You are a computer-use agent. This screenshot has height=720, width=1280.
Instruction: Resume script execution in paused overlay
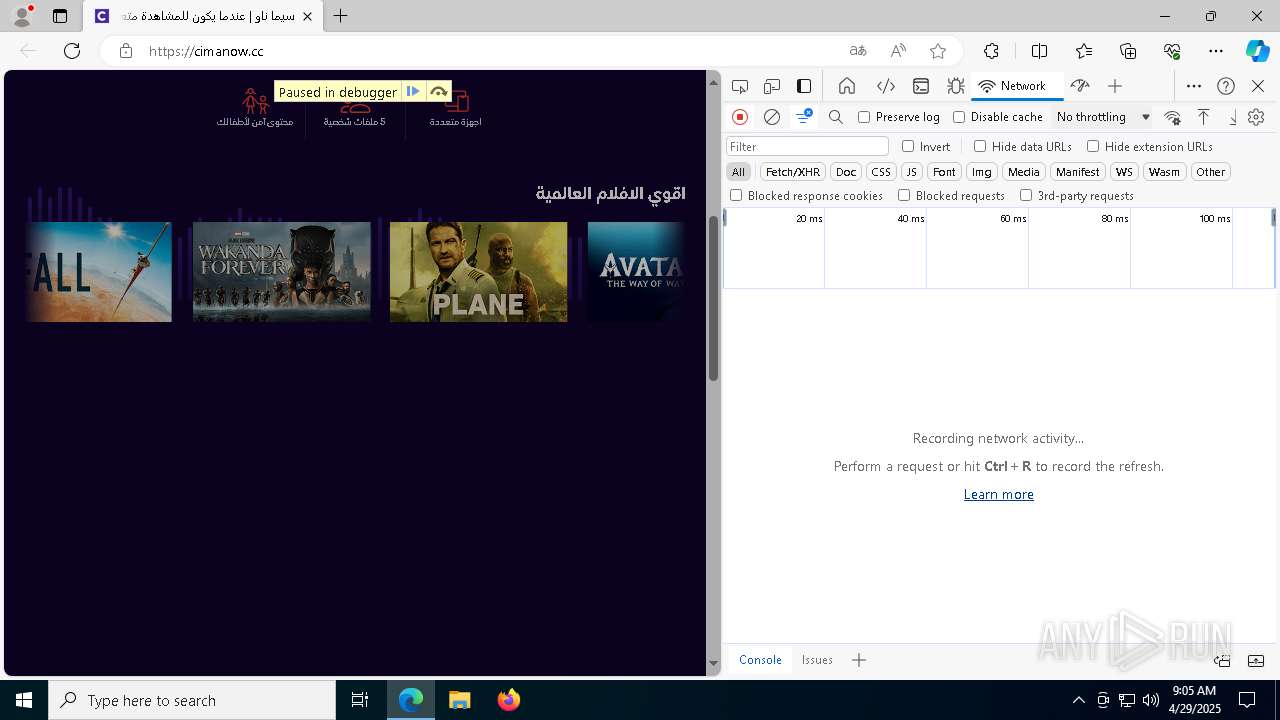point(413,92)
